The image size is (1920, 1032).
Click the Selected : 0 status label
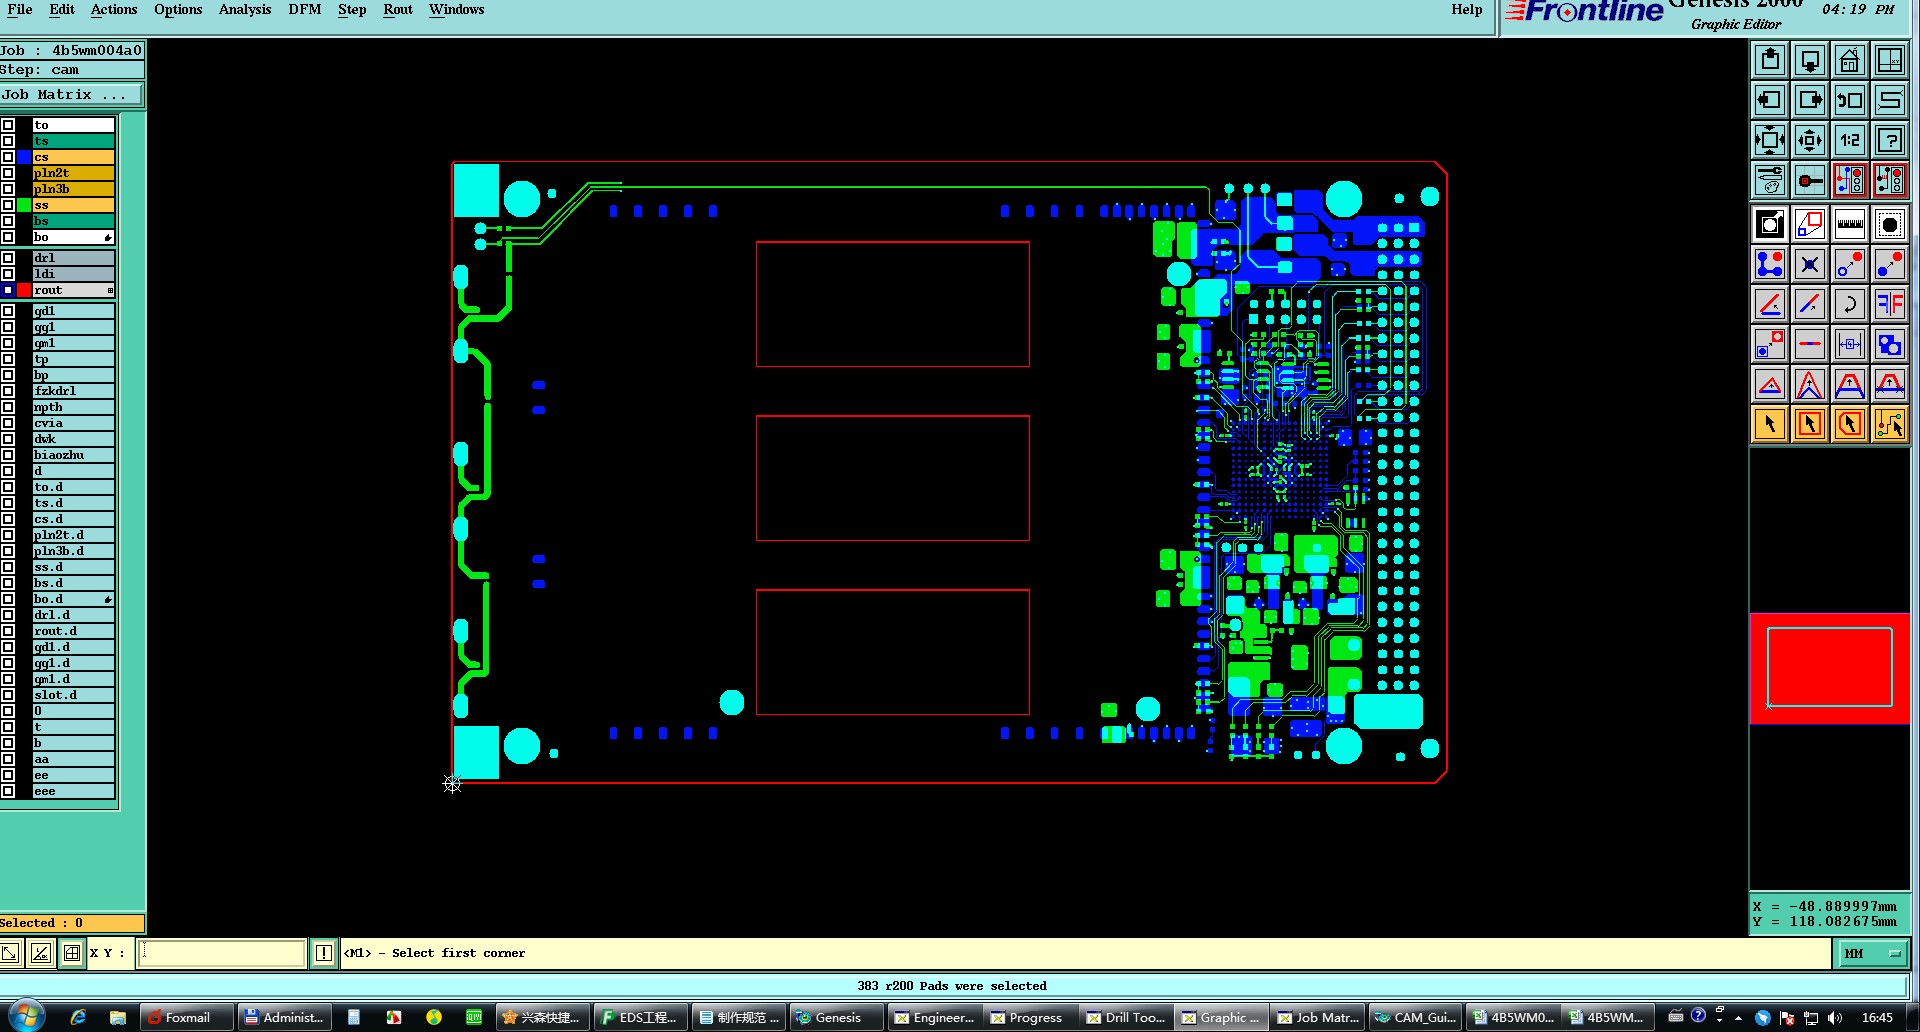coord(72,923)
